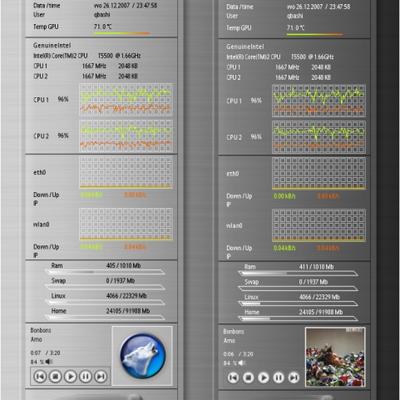
Task: Click the CPU 1 load graph in the light left panel
Action: pos(126,99)
